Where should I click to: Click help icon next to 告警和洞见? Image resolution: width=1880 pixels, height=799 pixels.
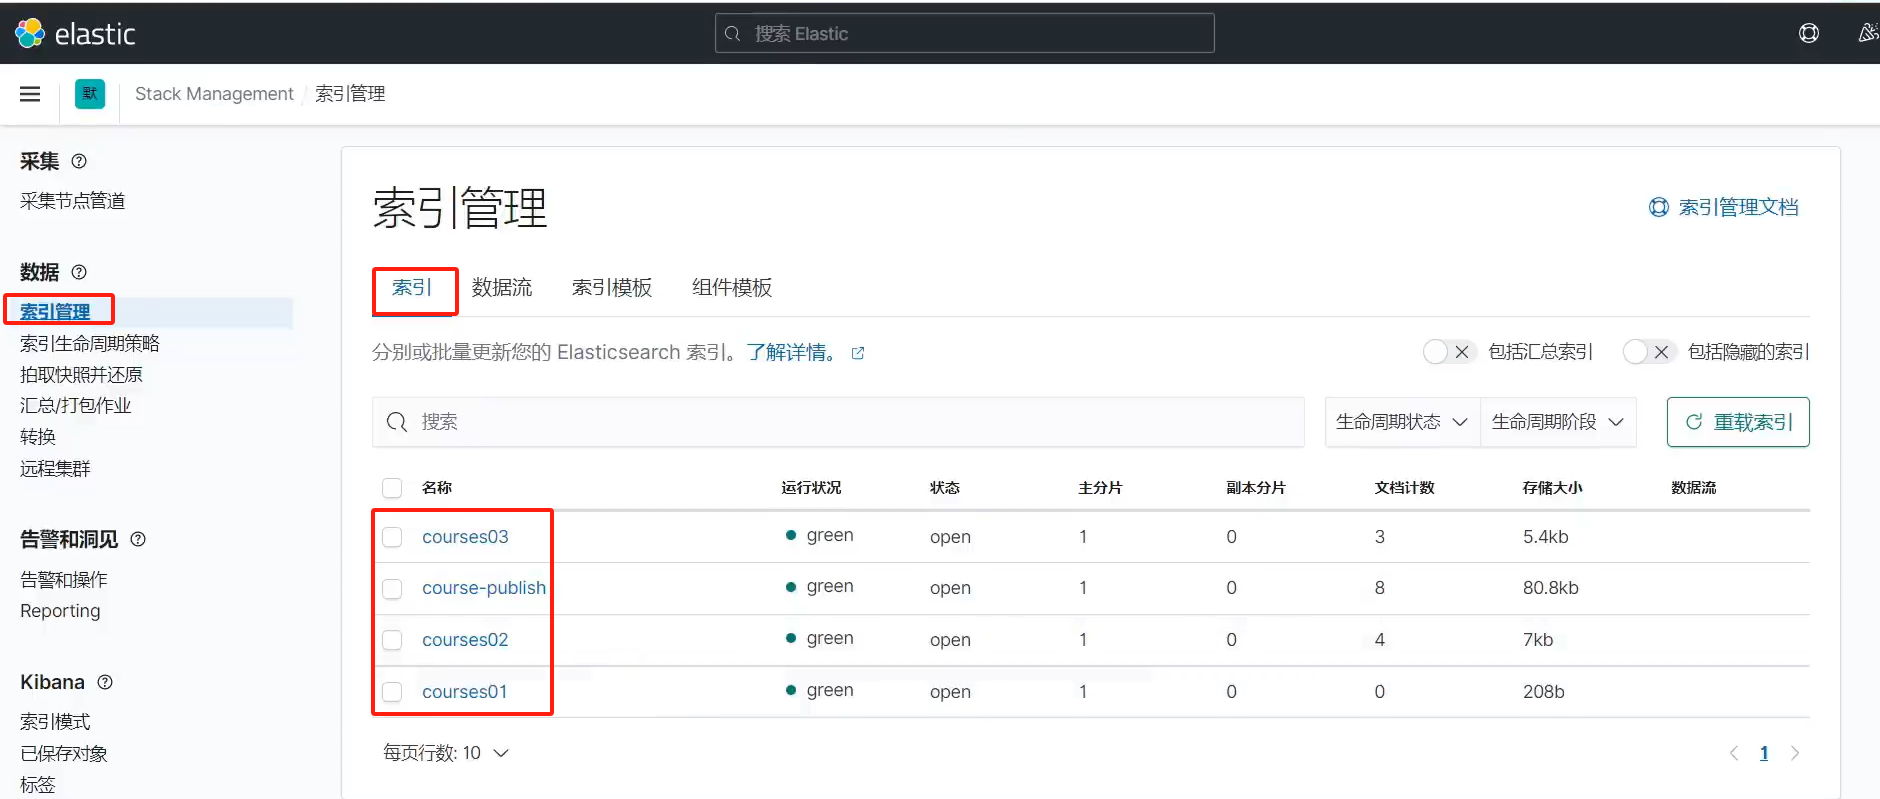pyautogui.click(x=138, y=539)
